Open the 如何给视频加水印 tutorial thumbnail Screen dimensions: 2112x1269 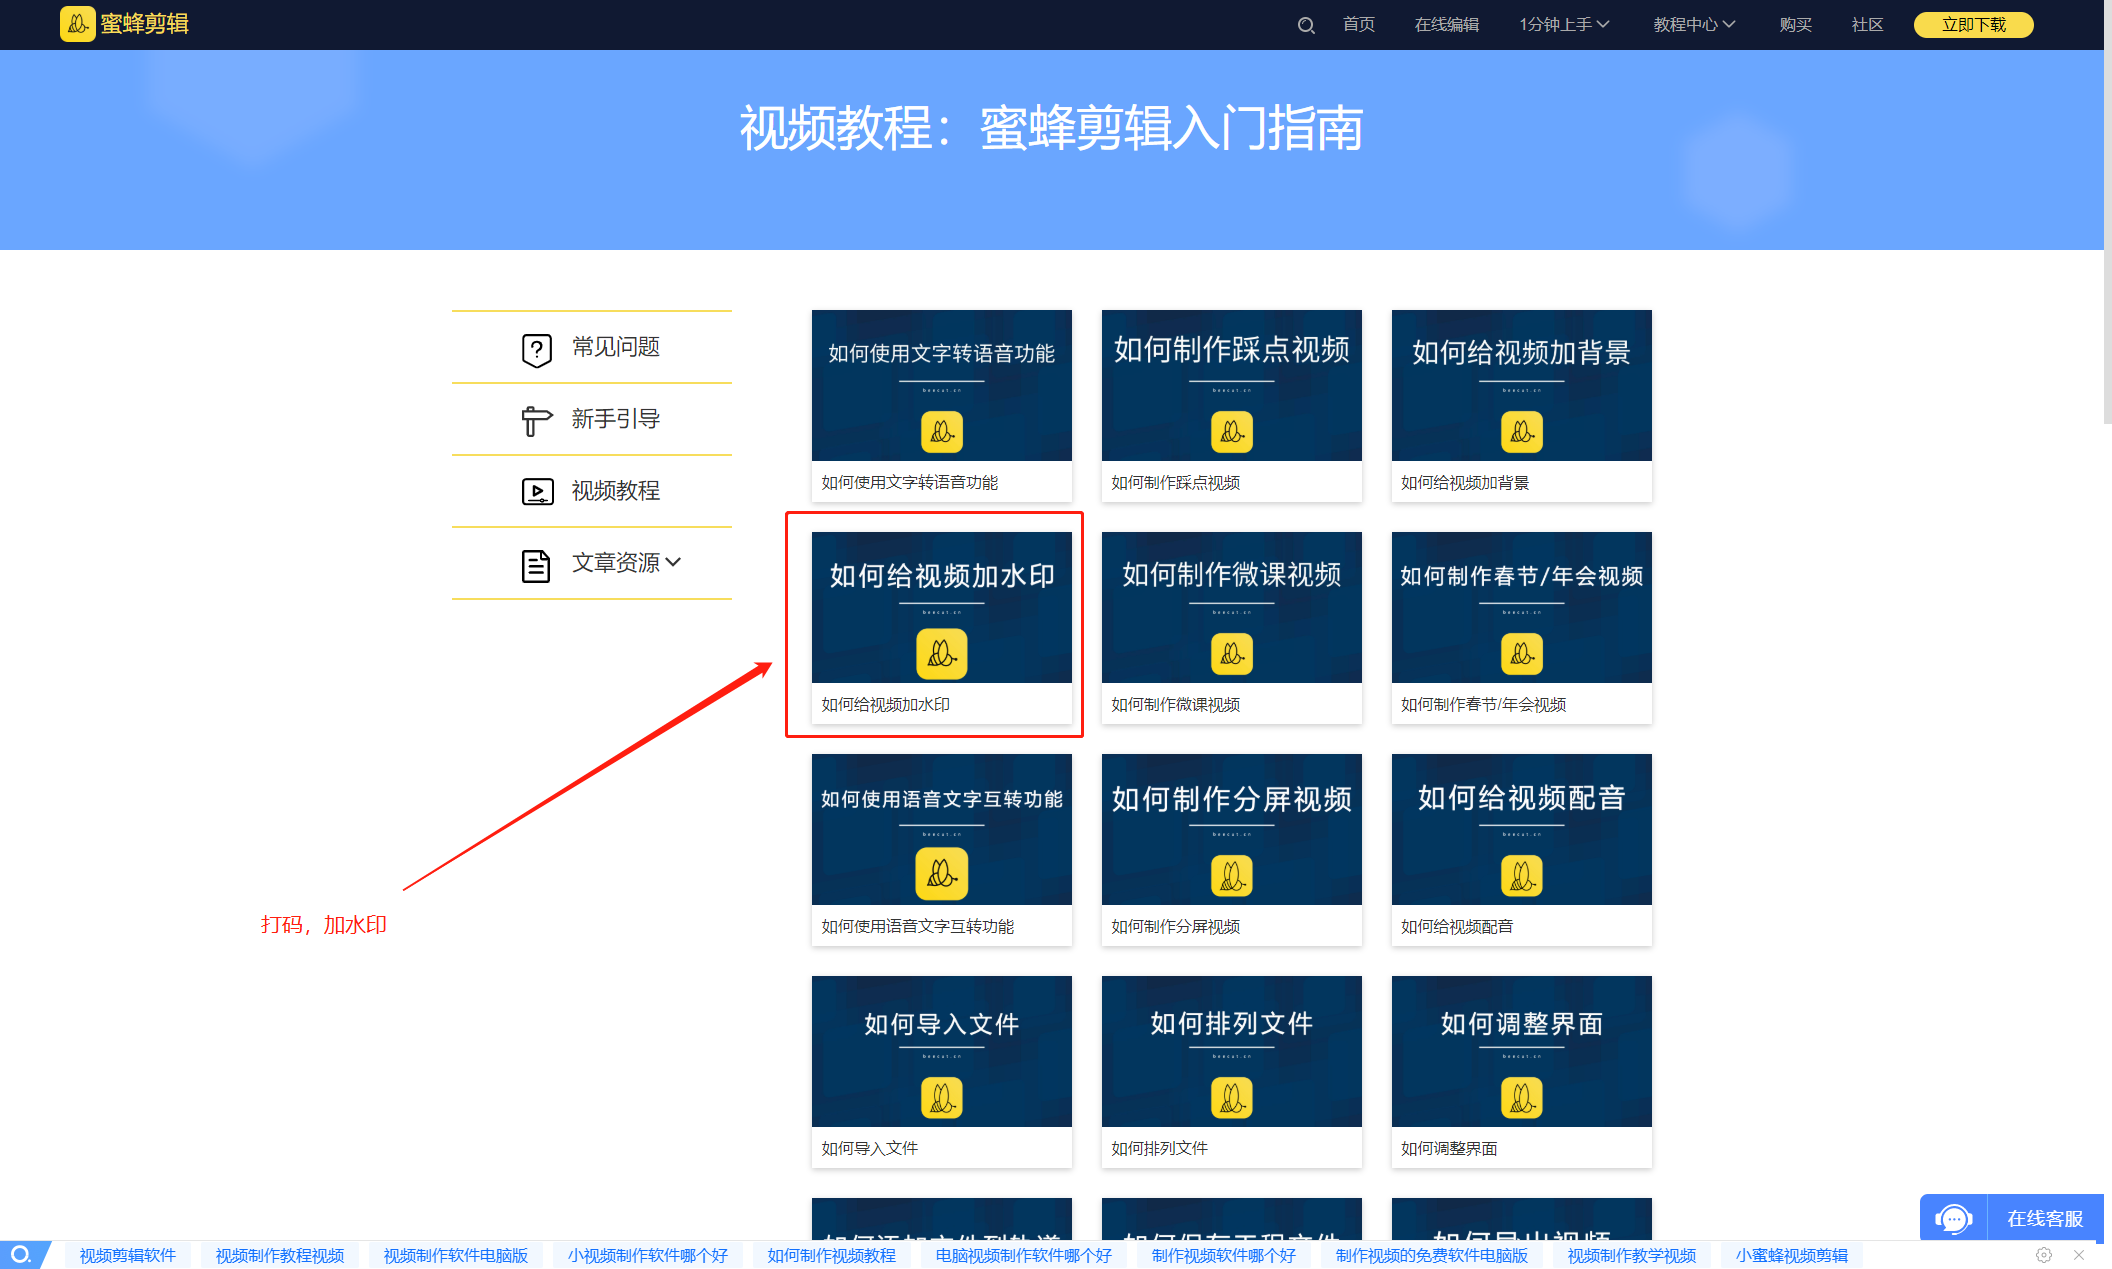[x=941, y=607]
